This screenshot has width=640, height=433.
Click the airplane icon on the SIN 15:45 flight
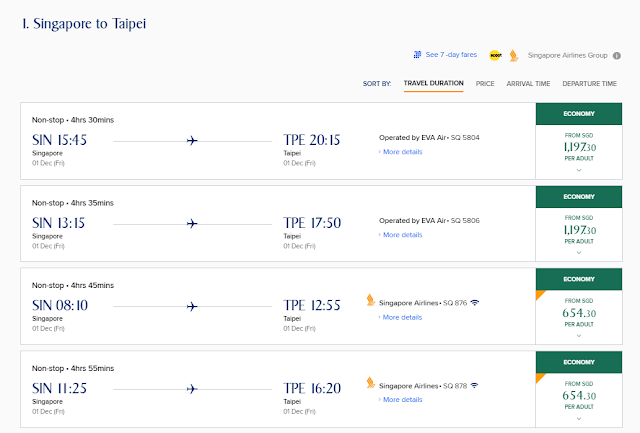[x=192, y=141]
